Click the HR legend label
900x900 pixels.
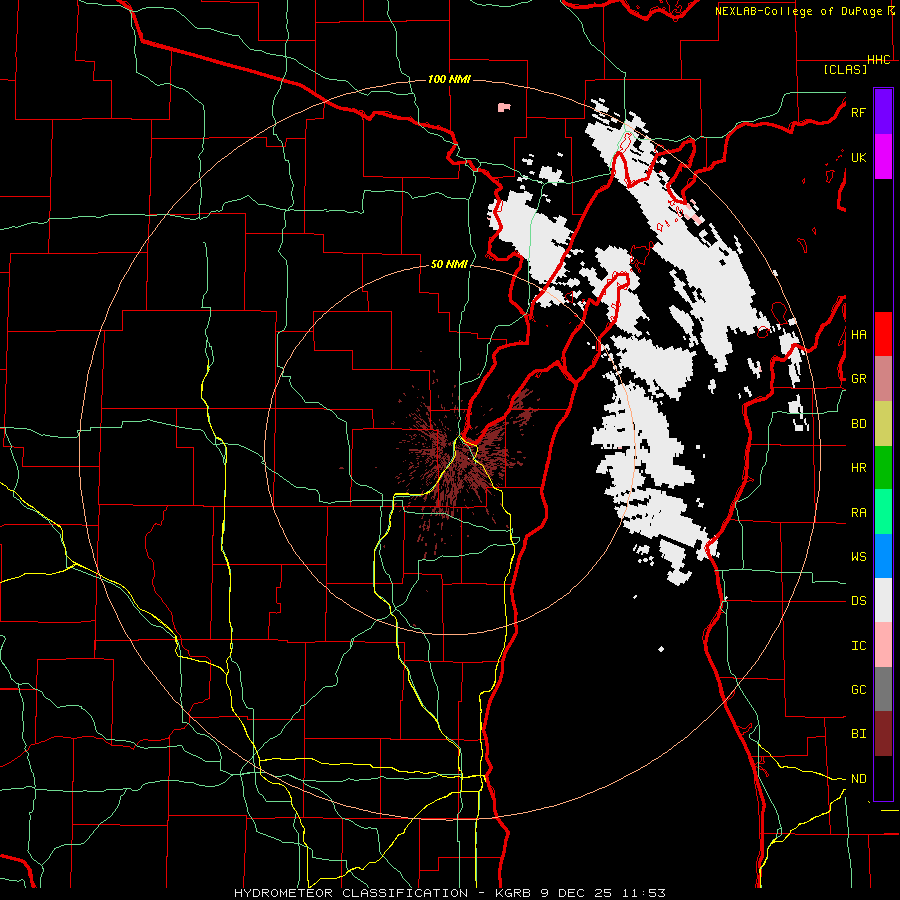[858, 468]
